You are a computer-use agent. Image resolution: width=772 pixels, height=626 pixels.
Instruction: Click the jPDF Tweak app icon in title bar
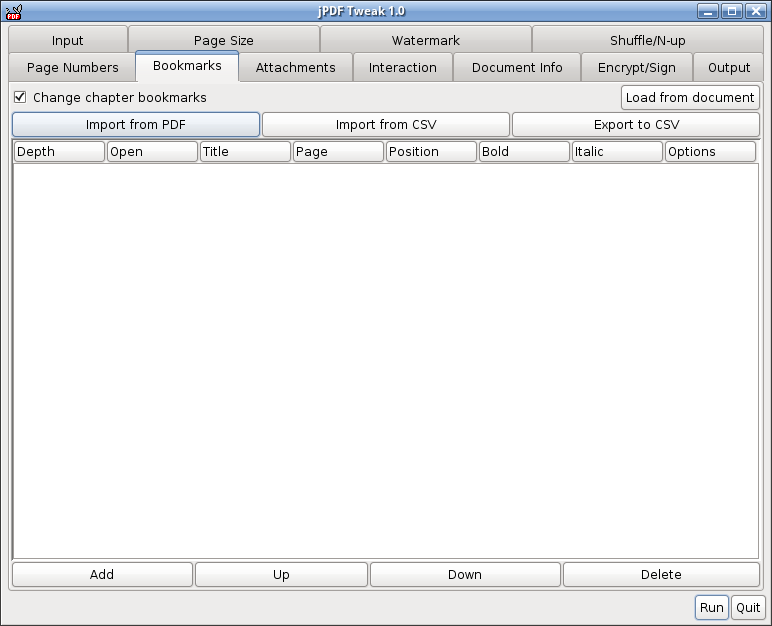14,11
